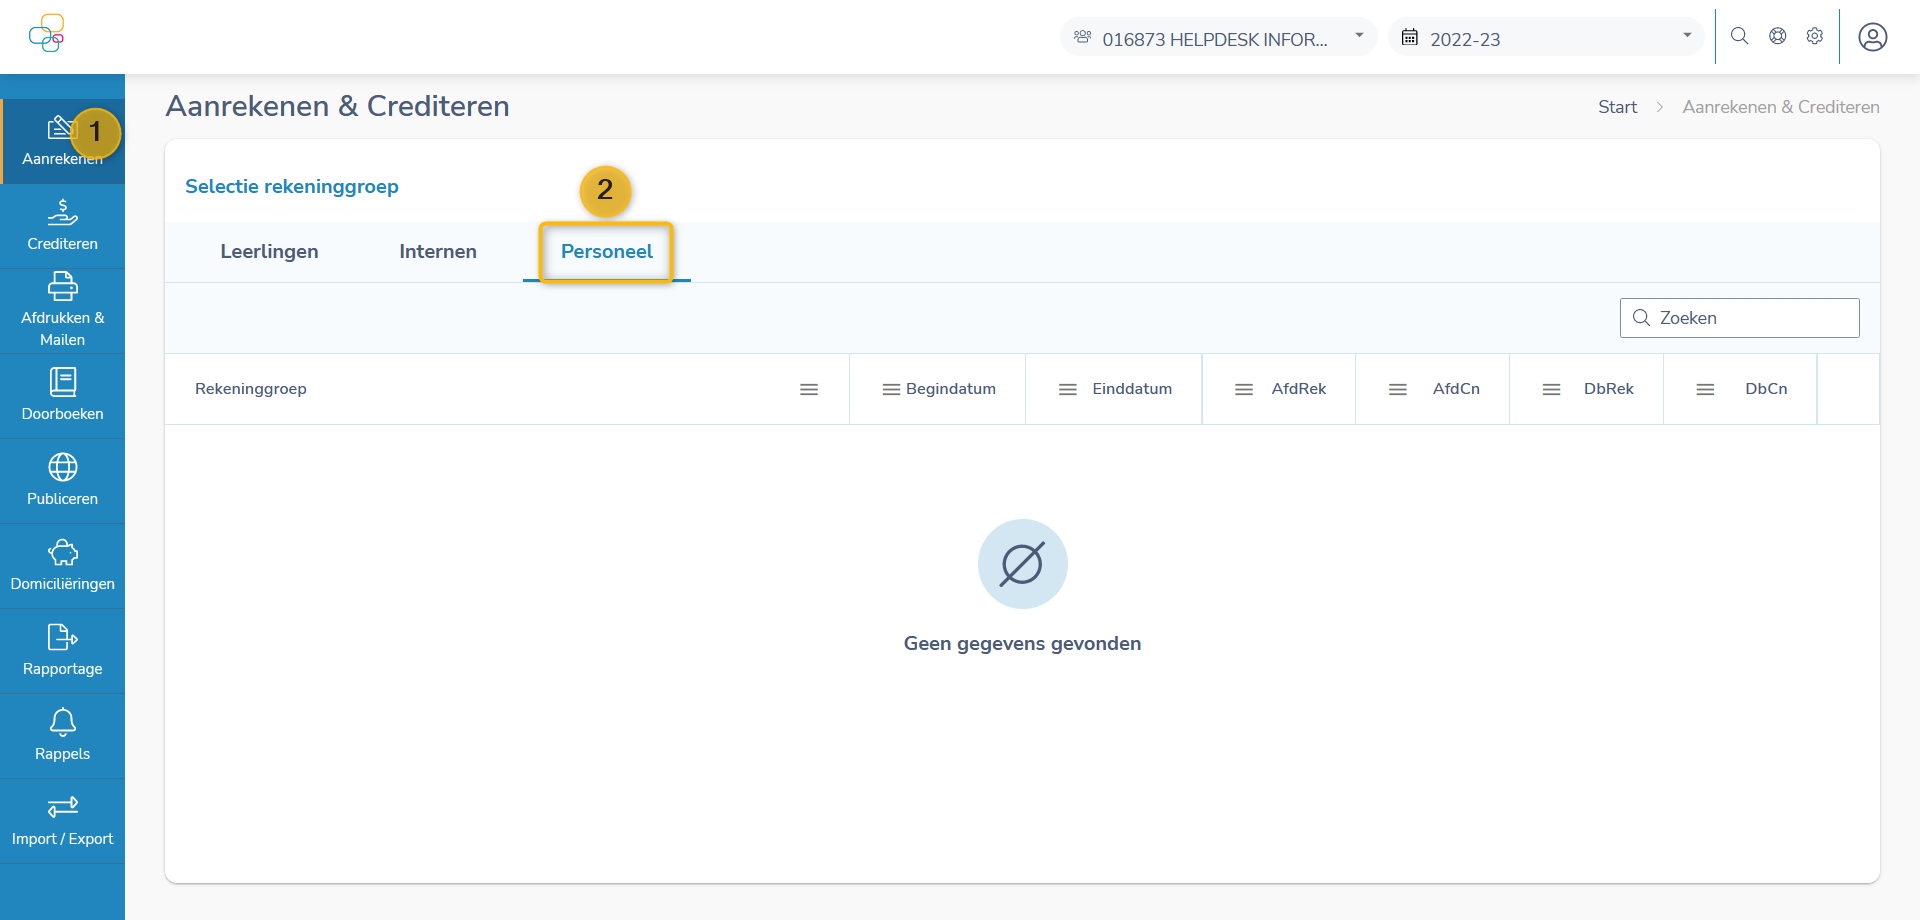This screenshot has width=1920, height=920.
Task: Open Rekeninggroep column menu
Action: pos(809,389)
